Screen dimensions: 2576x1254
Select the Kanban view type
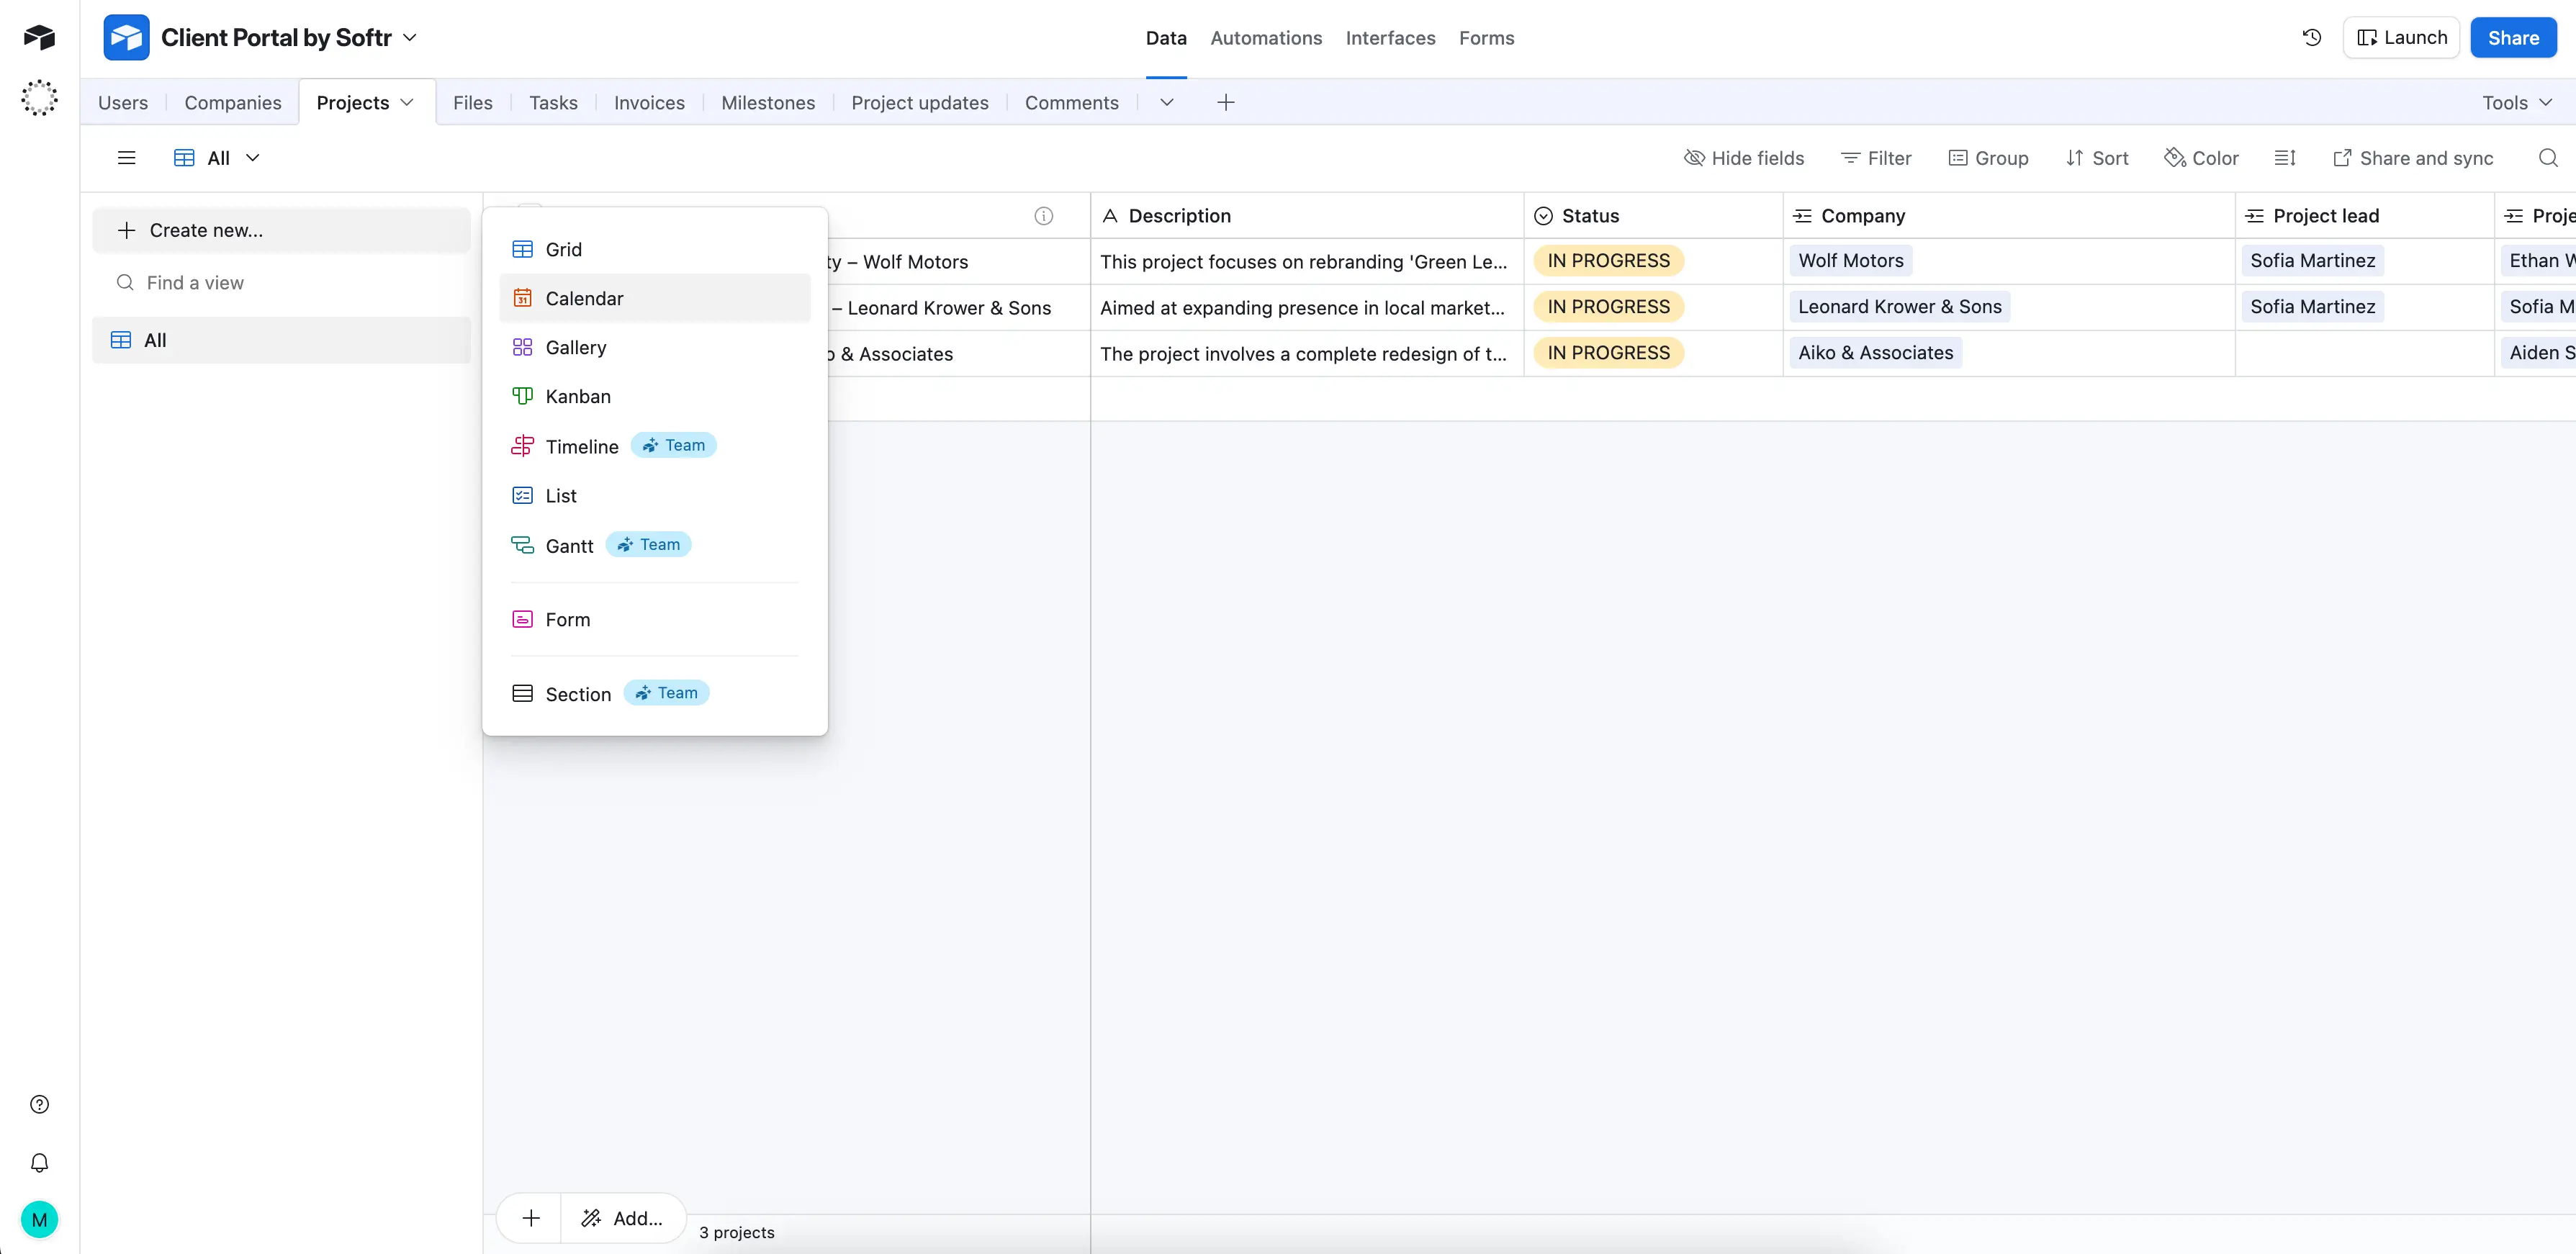[578, 396]
